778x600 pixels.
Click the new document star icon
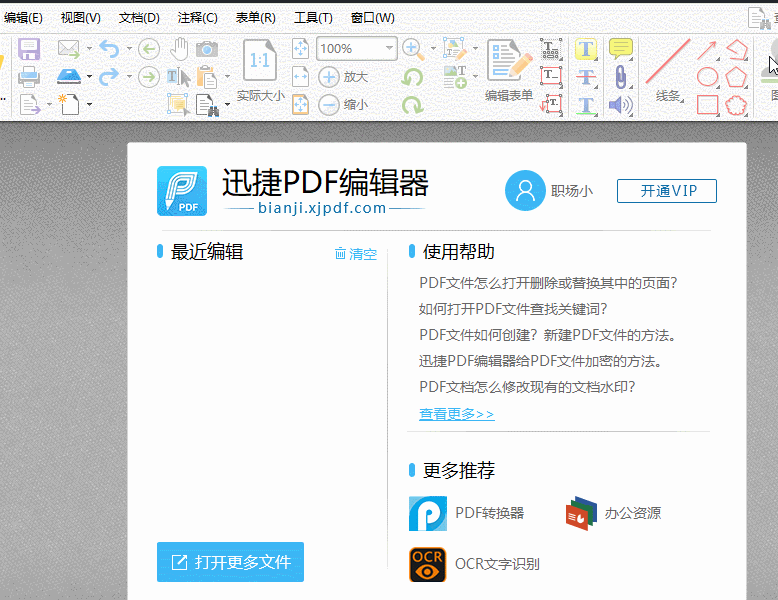(x=69, y=104)
